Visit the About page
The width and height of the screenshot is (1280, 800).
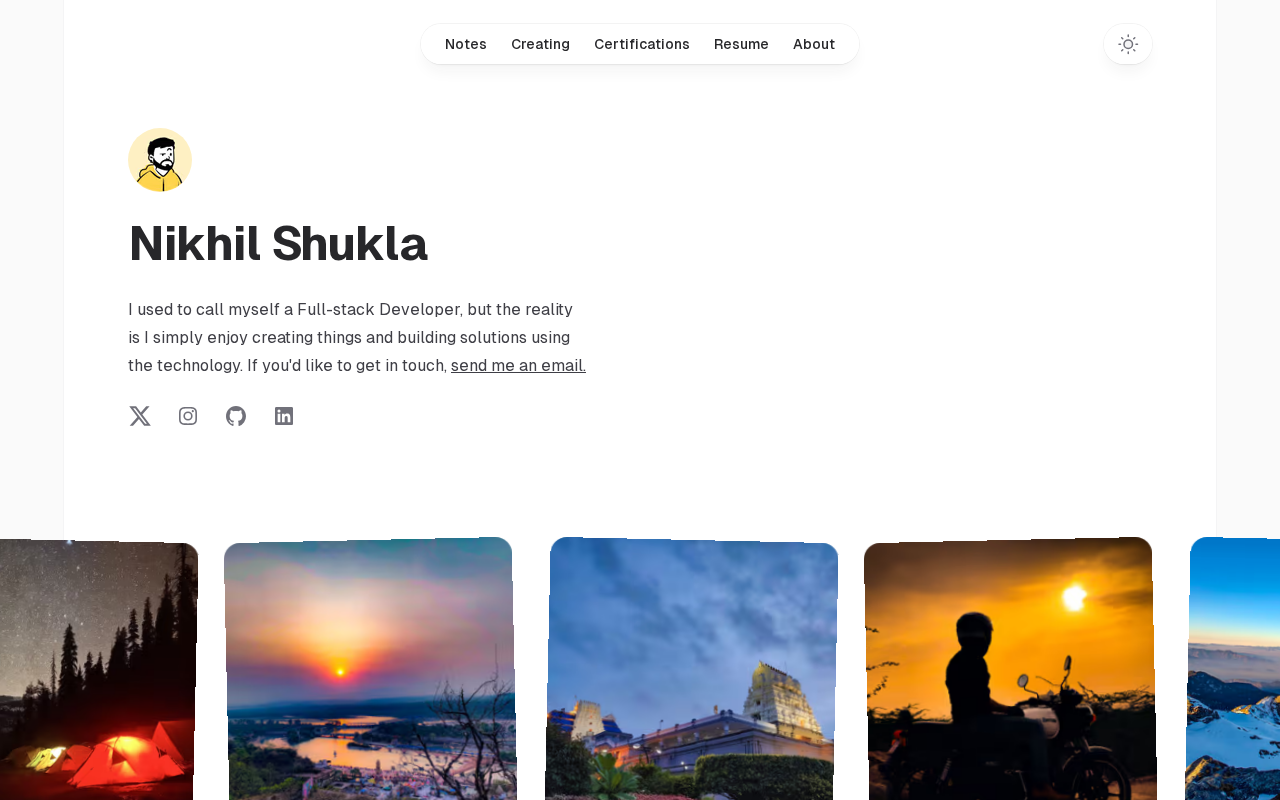[814, 44]
